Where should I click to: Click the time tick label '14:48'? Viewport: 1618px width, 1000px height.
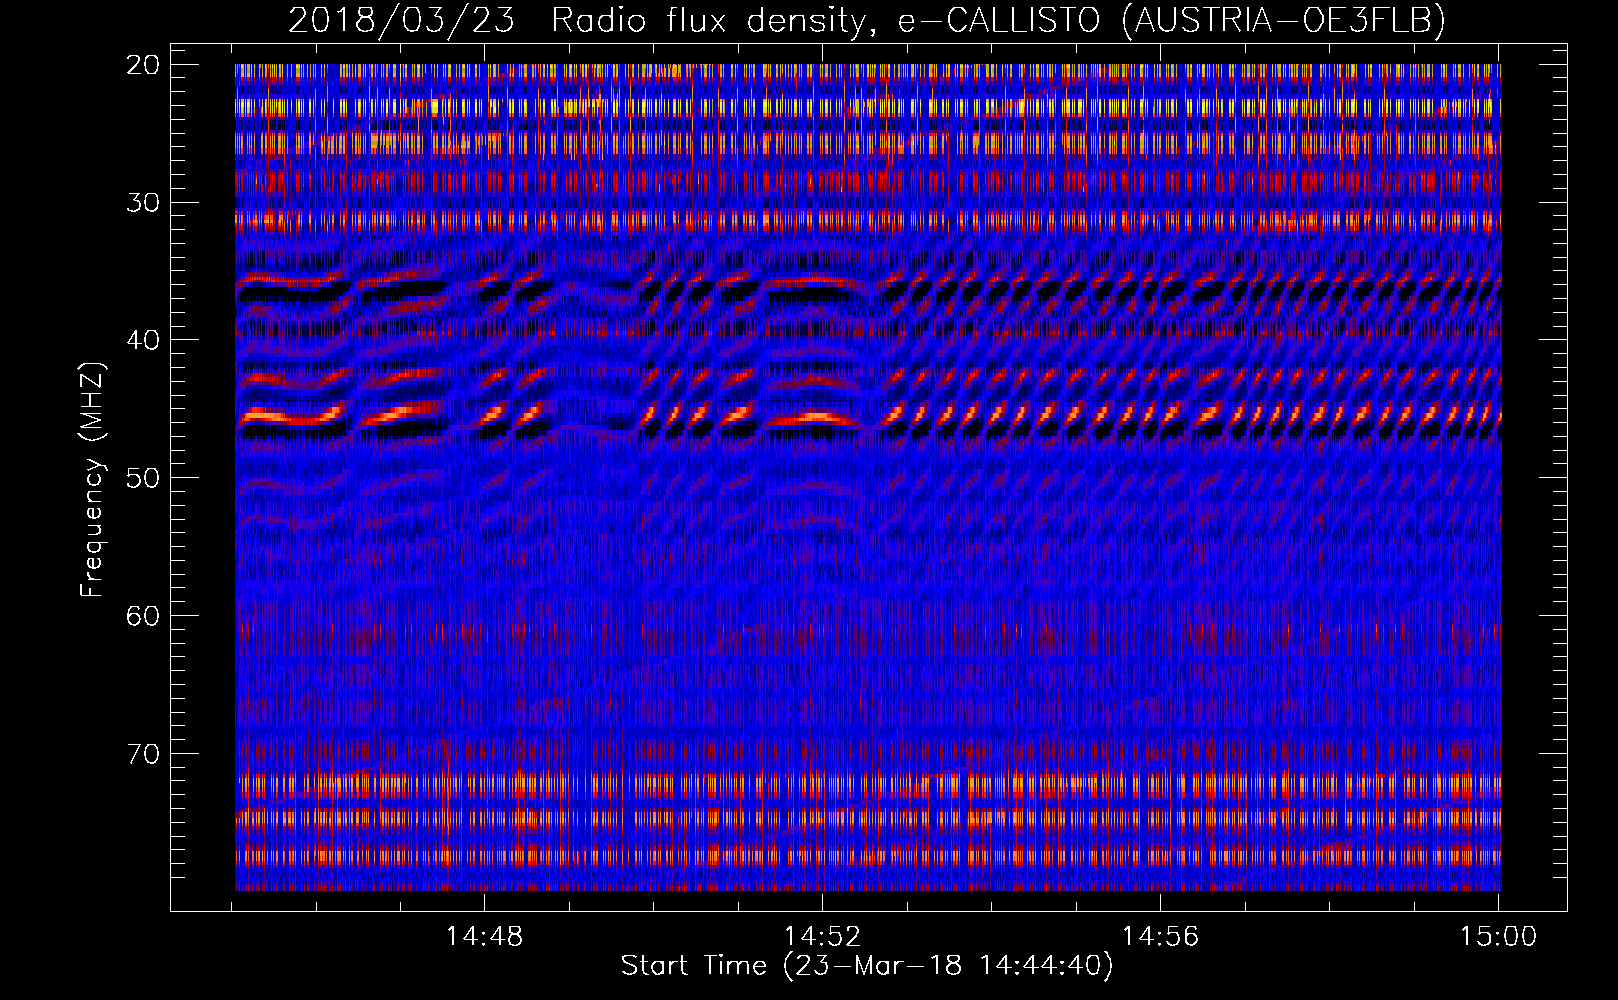pos(484,937)
